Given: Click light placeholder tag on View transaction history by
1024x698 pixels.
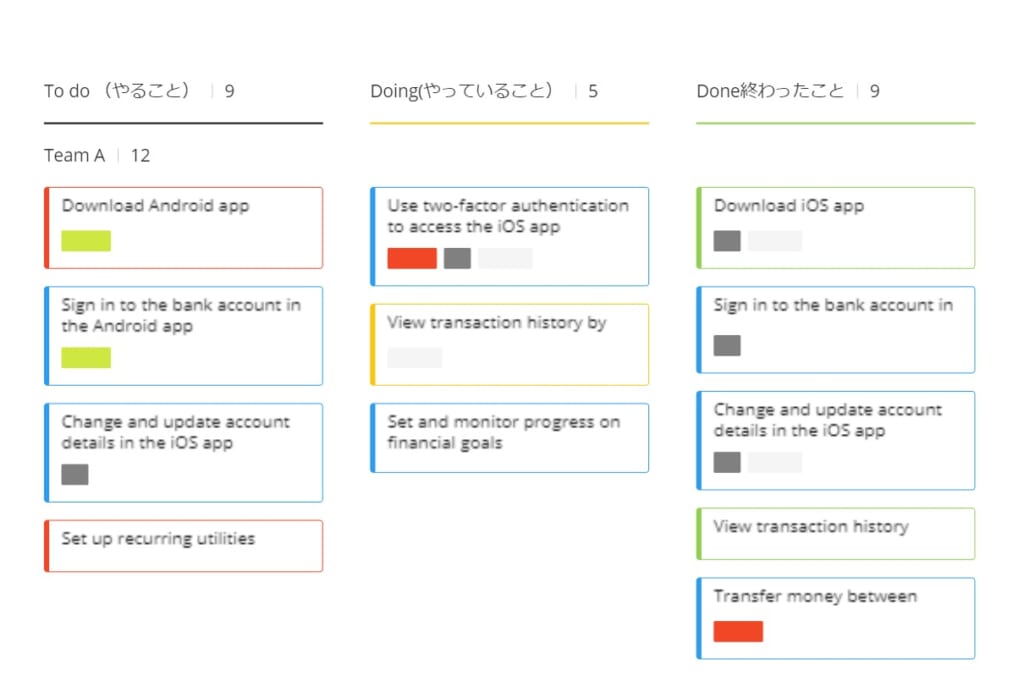Looking at the screenshot, I should point(414,358).
